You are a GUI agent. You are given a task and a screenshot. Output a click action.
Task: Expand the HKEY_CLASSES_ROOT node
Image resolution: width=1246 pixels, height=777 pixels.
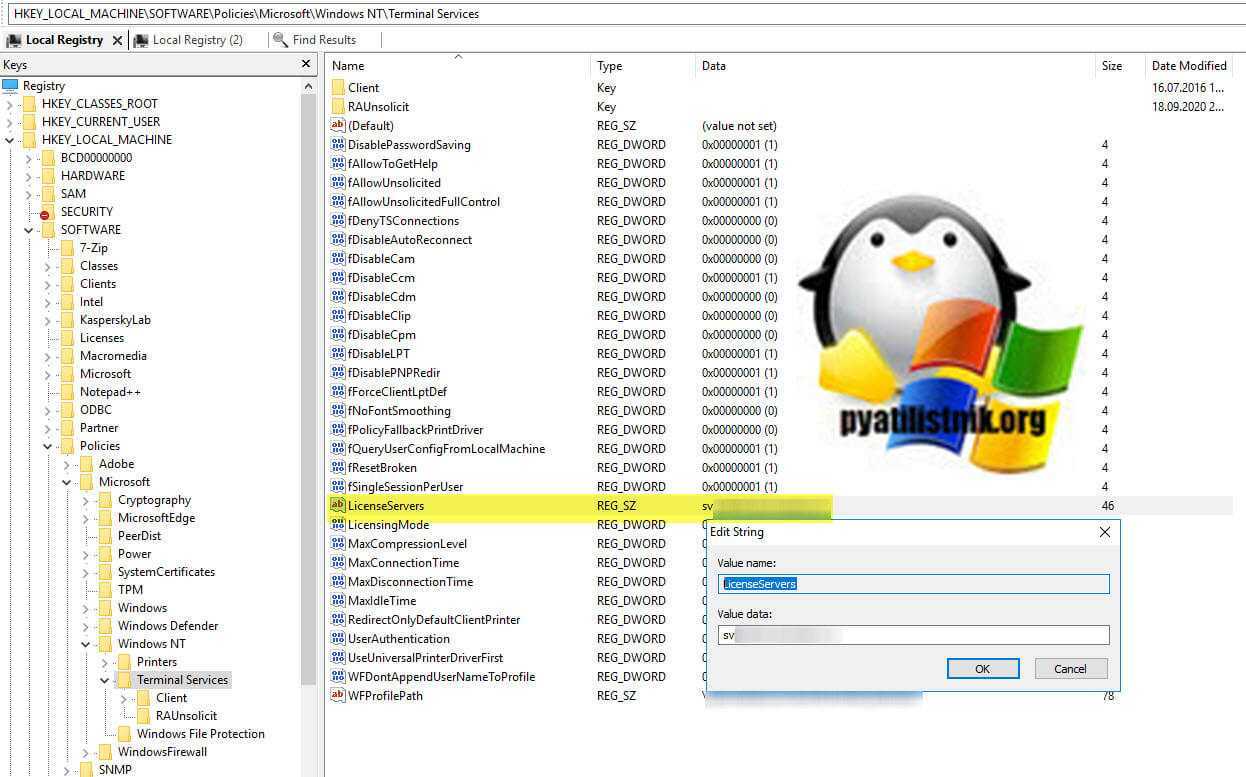click(10, 104)
